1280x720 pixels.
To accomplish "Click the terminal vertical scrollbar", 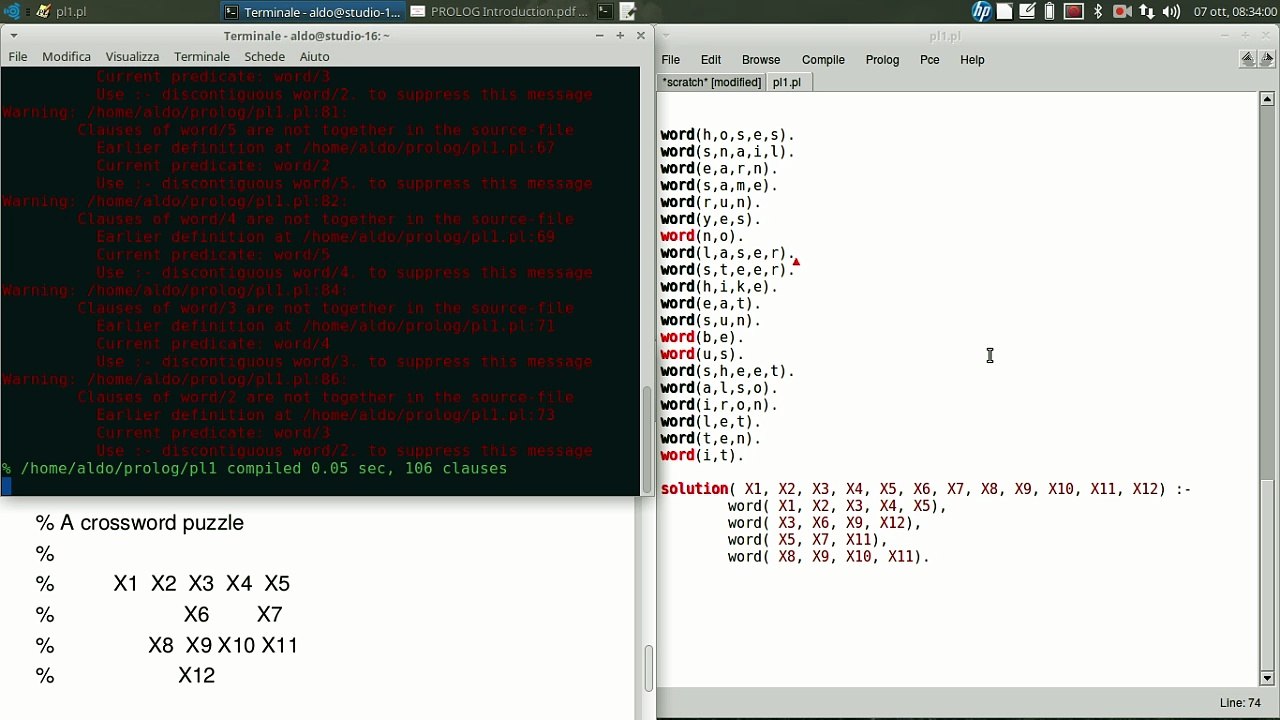I will [647, 440].
